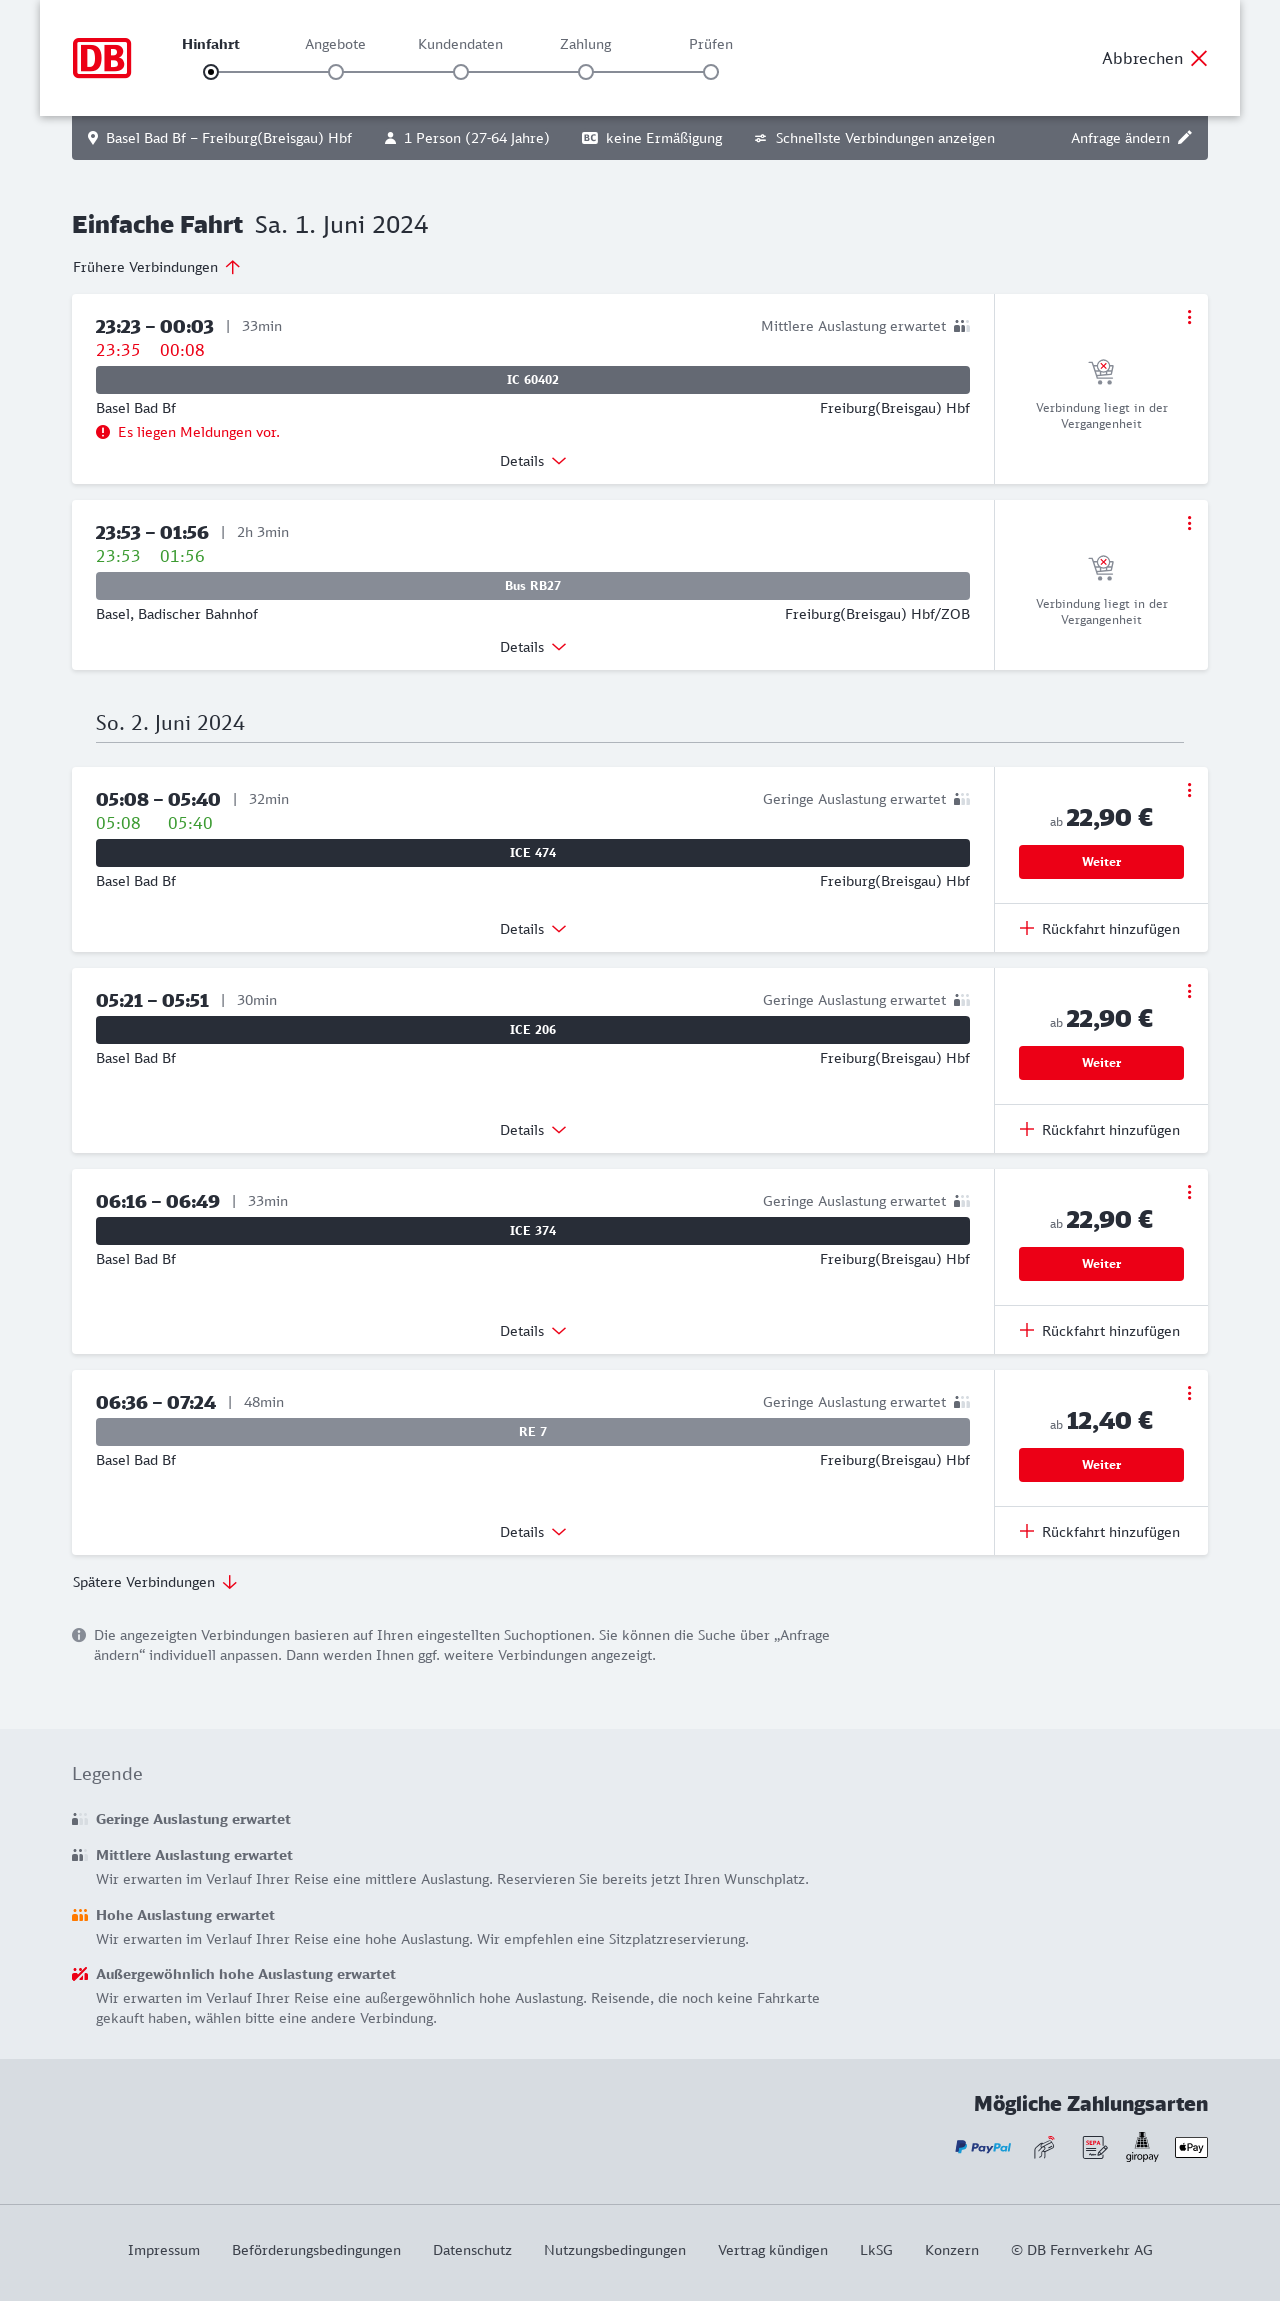Select the Zahlung step in progress bar
This screenshot has height=2301, width=1280.
(586, 72)
